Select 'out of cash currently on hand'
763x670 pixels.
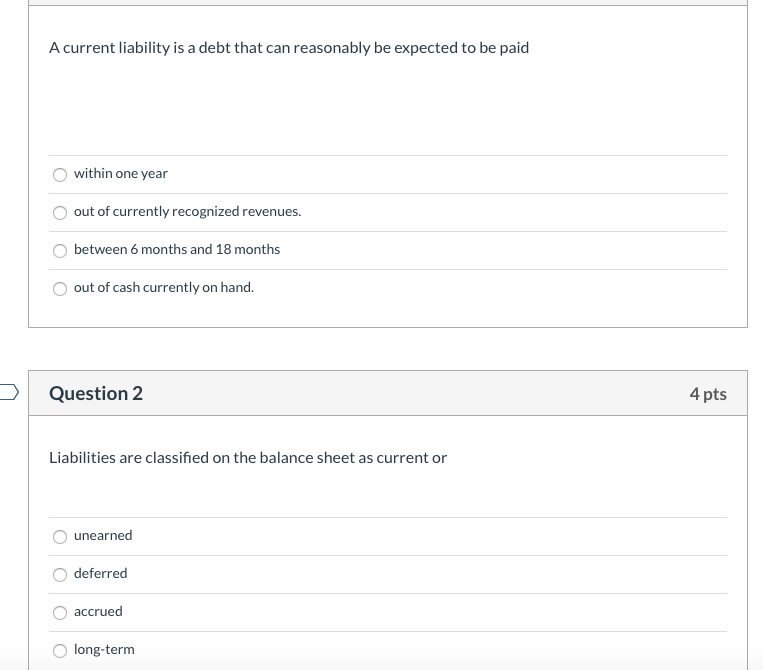pyautogui.click(x=60, y=289)
